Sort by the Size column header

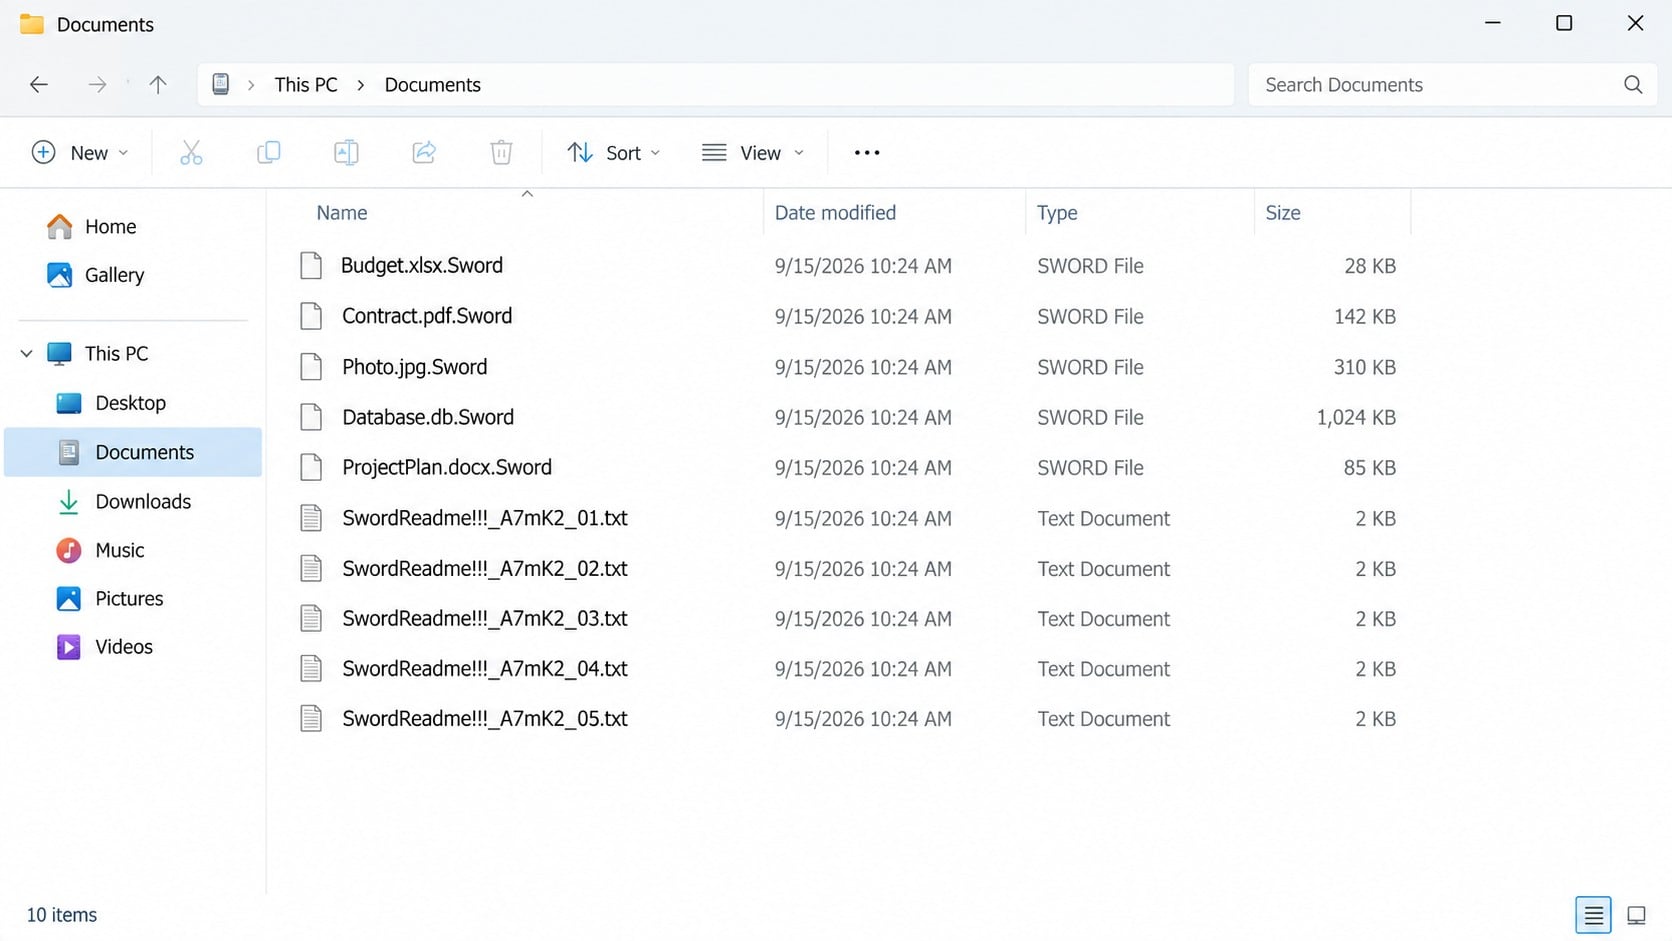click(1283, 213)
